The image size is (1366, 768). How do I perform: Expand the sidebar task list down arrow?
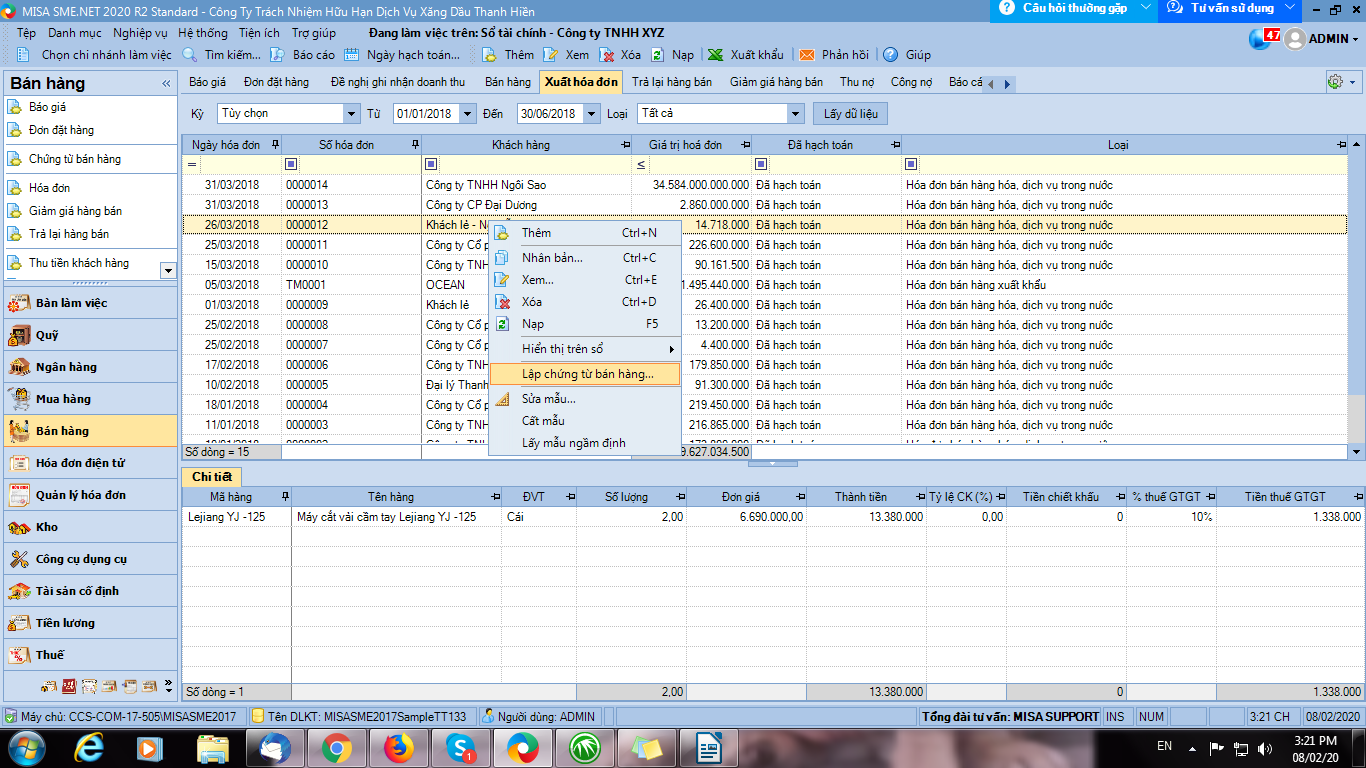(168, 270)
